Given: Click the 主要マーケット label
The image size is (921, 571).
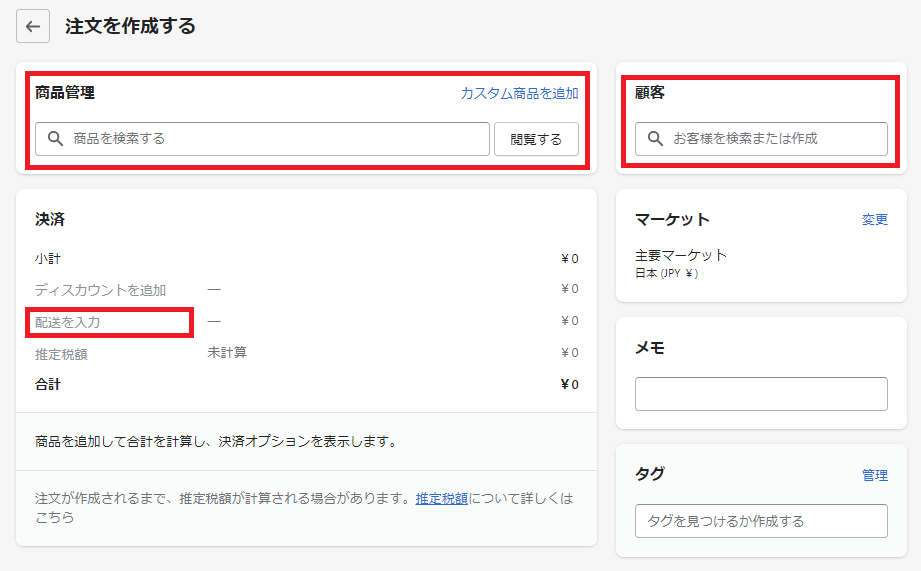Looking at the screenshot, I should coord(681,255).
